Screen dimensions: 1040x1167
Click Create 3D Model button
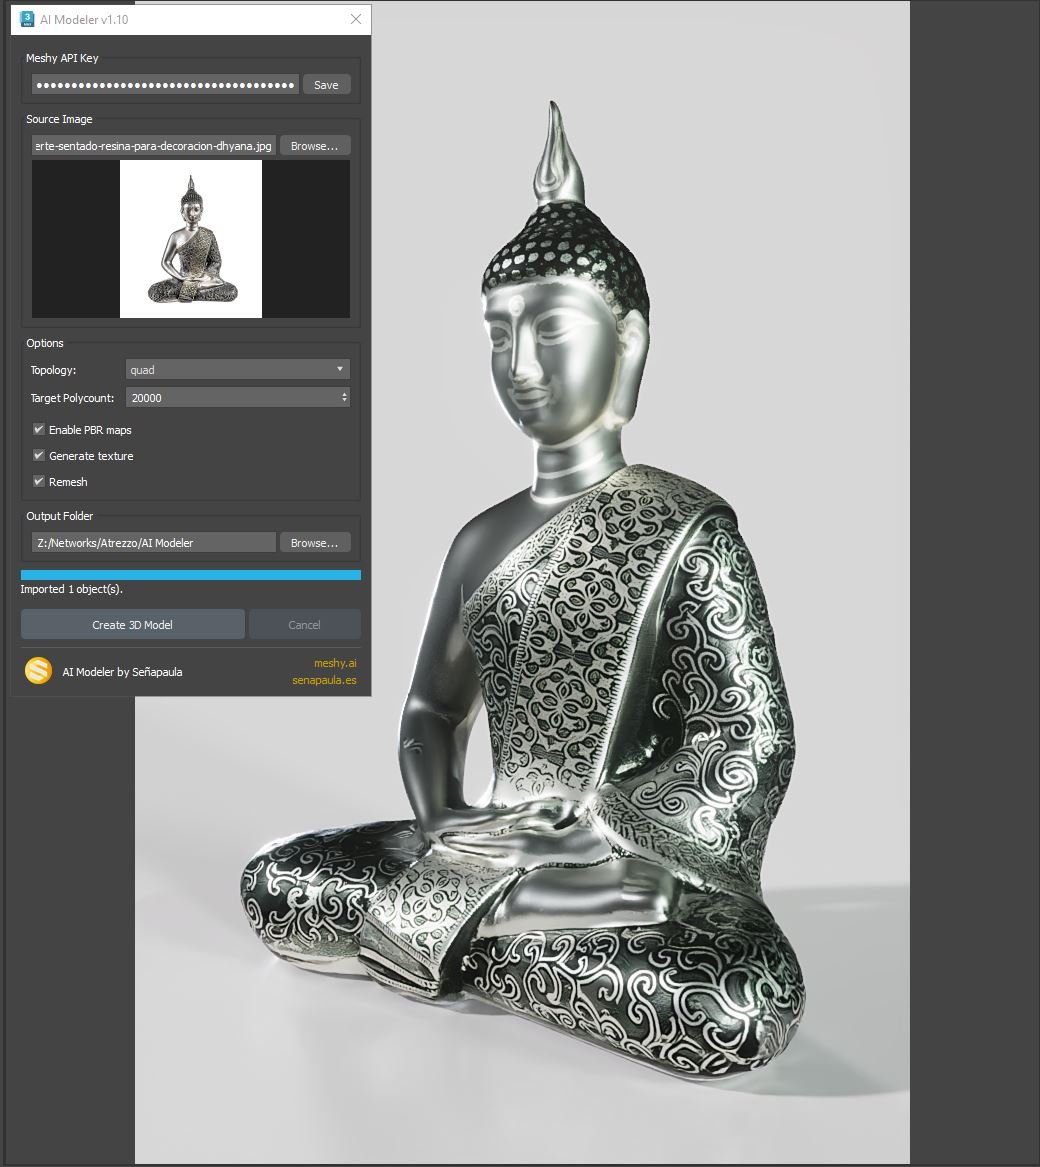pyautogui.click(x=133, y=624)
